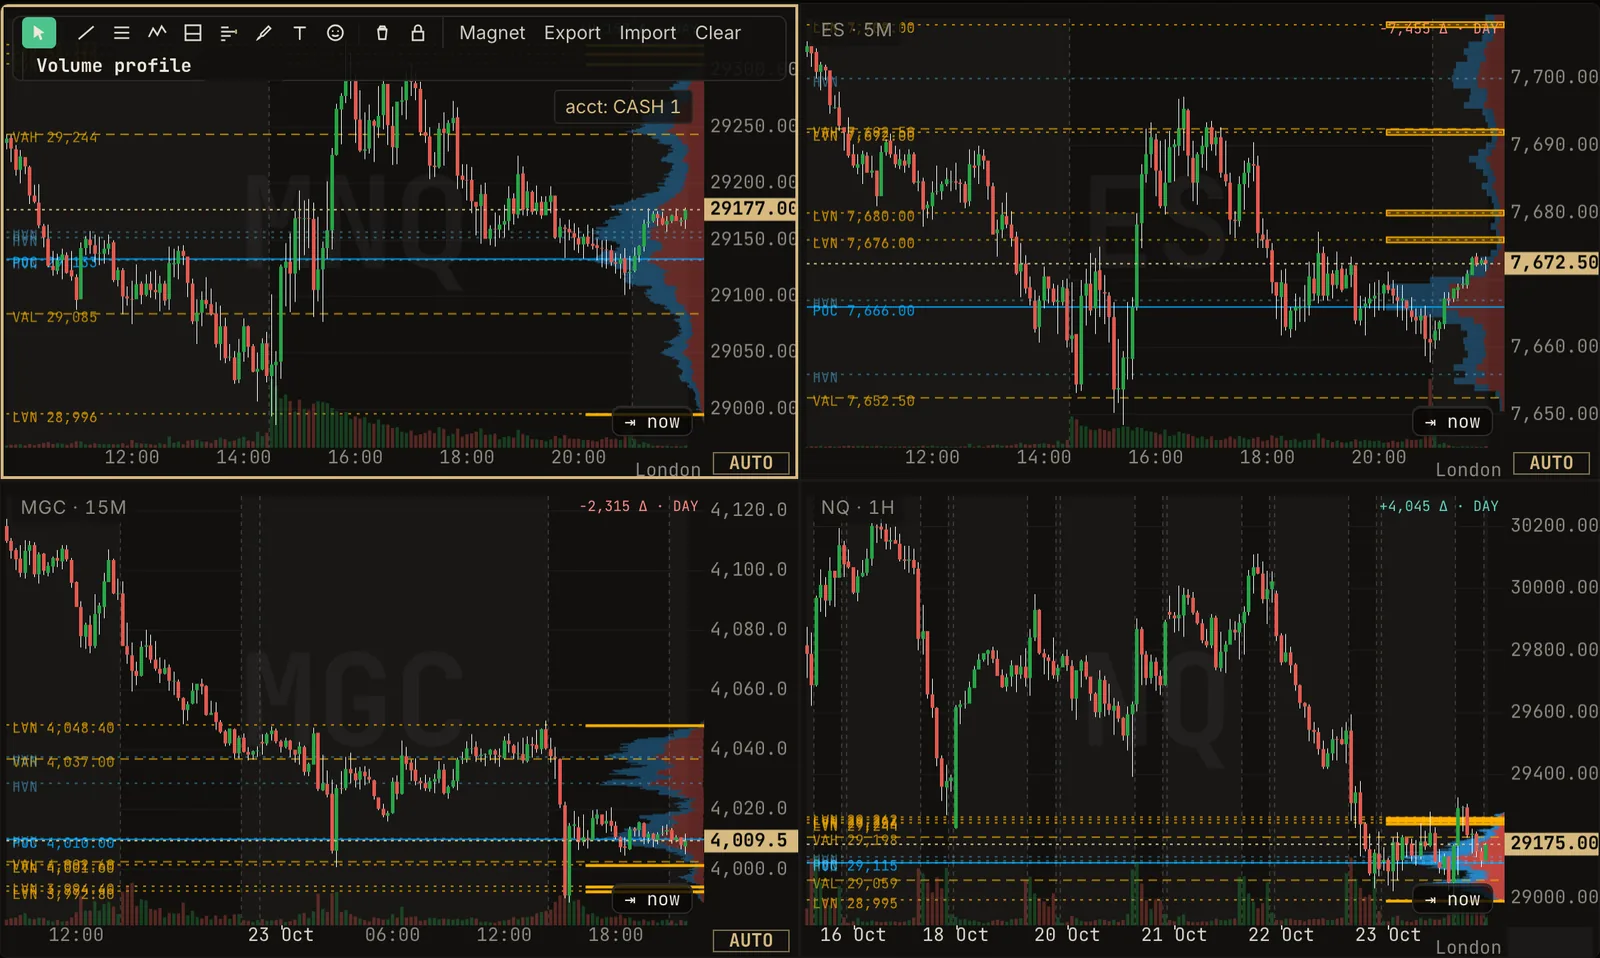Screen dimensions: 1600x958
Task: Click the 29175.00 current price label
Action: tap(1553, 843)
